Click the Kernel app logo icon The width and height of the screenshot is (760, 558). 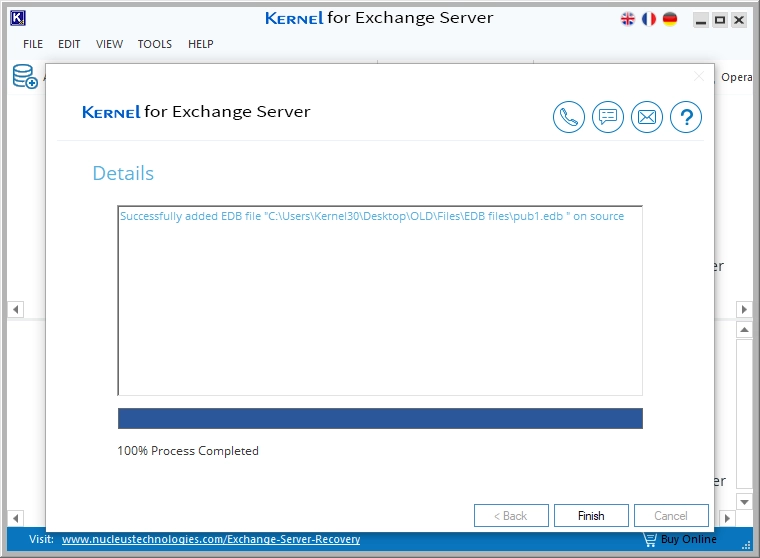(x=18, y=18)
